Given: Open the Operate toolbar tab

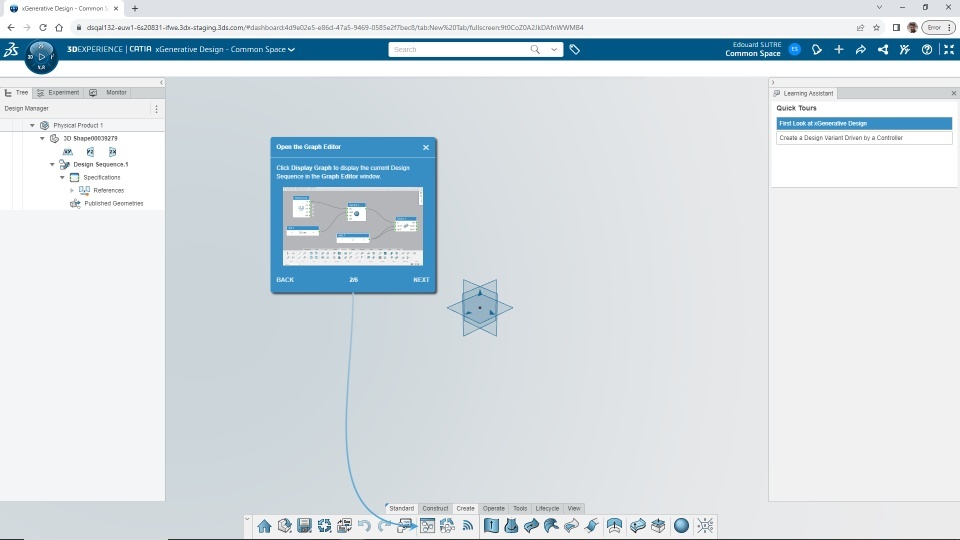Looking at the screenshot, I should point(493,508).
